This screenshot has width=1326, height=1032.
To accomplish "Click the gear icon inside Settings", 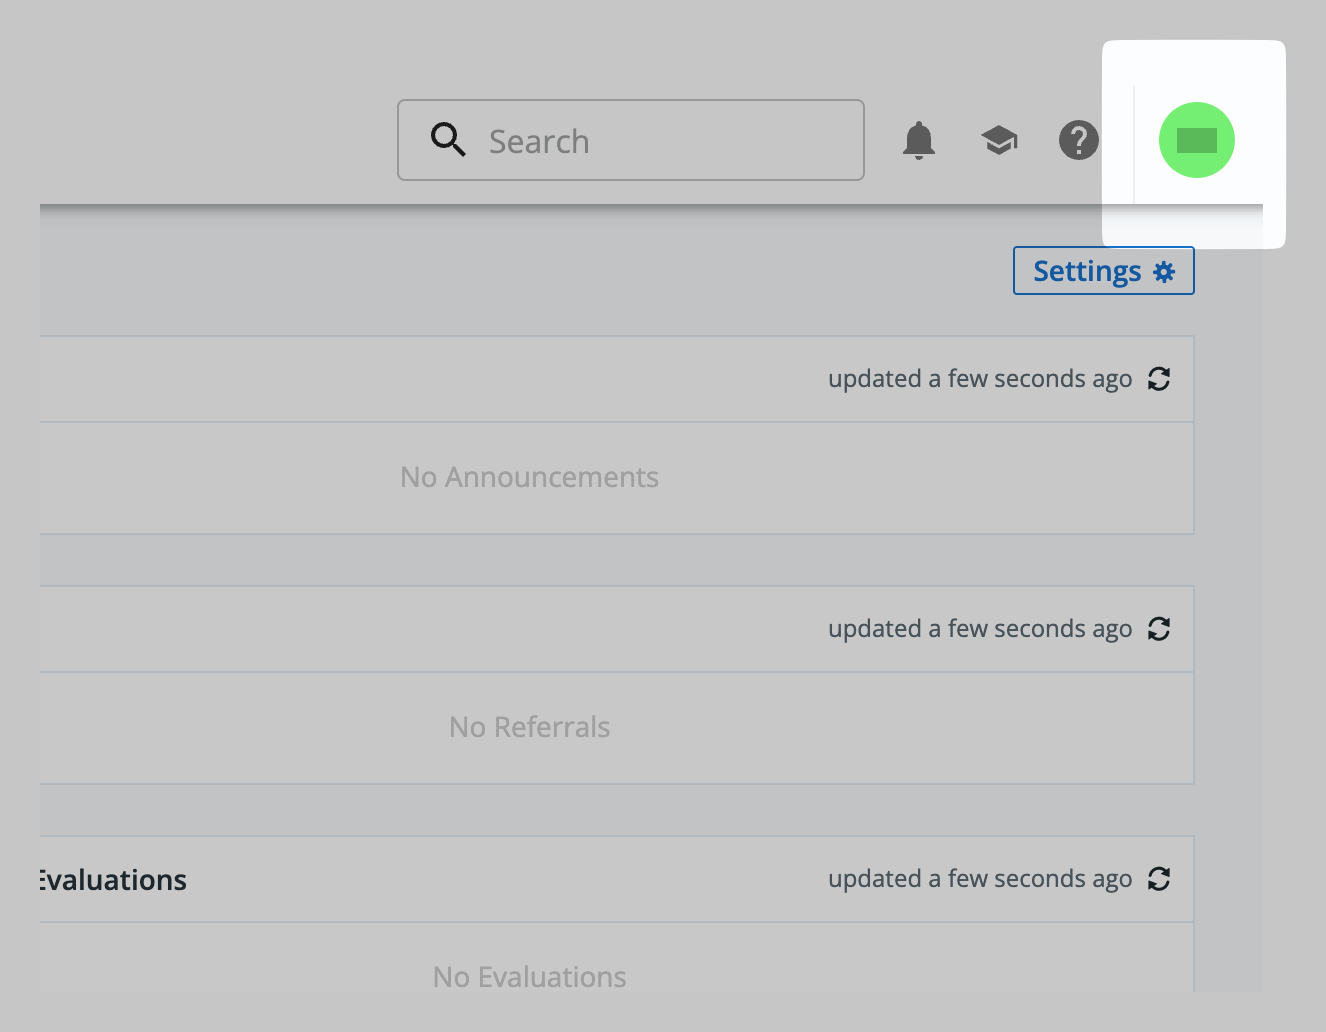I will 1164,272.
